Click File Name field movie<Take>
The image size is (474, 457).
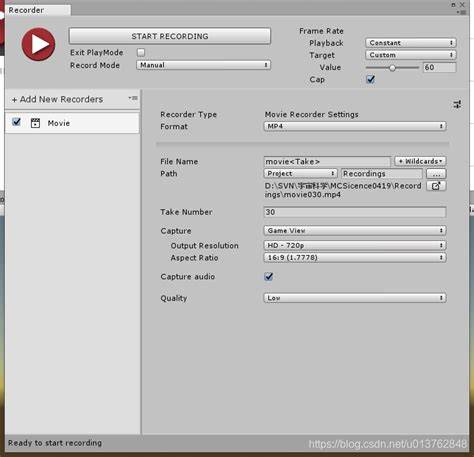[x=327, y=162]
